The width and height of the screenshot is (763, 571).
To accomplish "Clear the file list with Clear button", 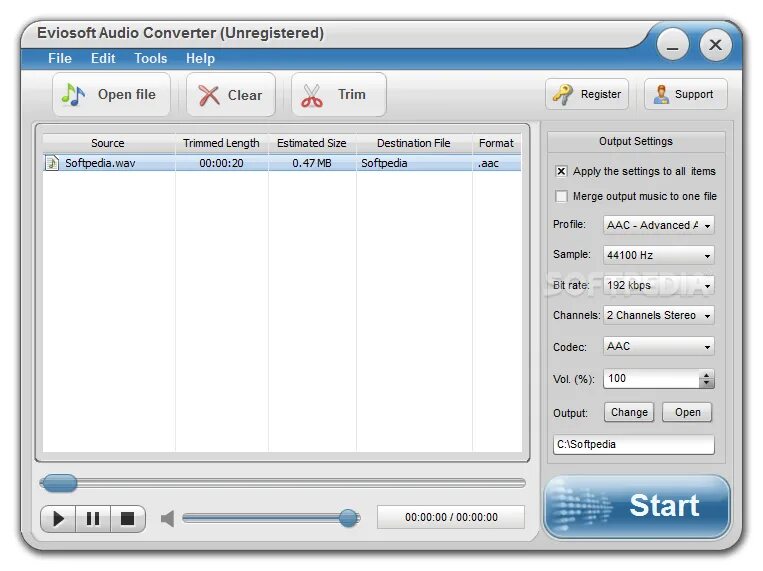I will click(231, 94).
